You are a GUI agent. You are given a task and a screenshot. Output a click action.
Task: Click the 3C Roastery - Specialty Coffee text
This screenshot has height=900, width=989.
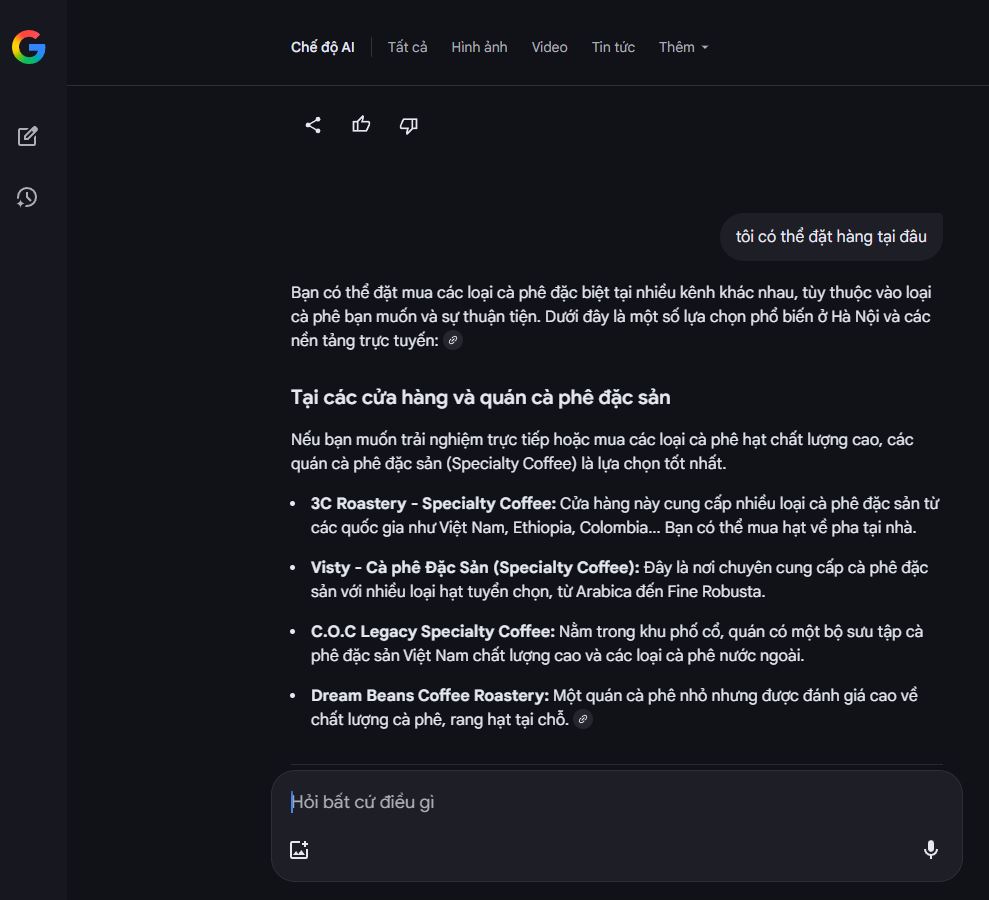click(x=433, y=504)
